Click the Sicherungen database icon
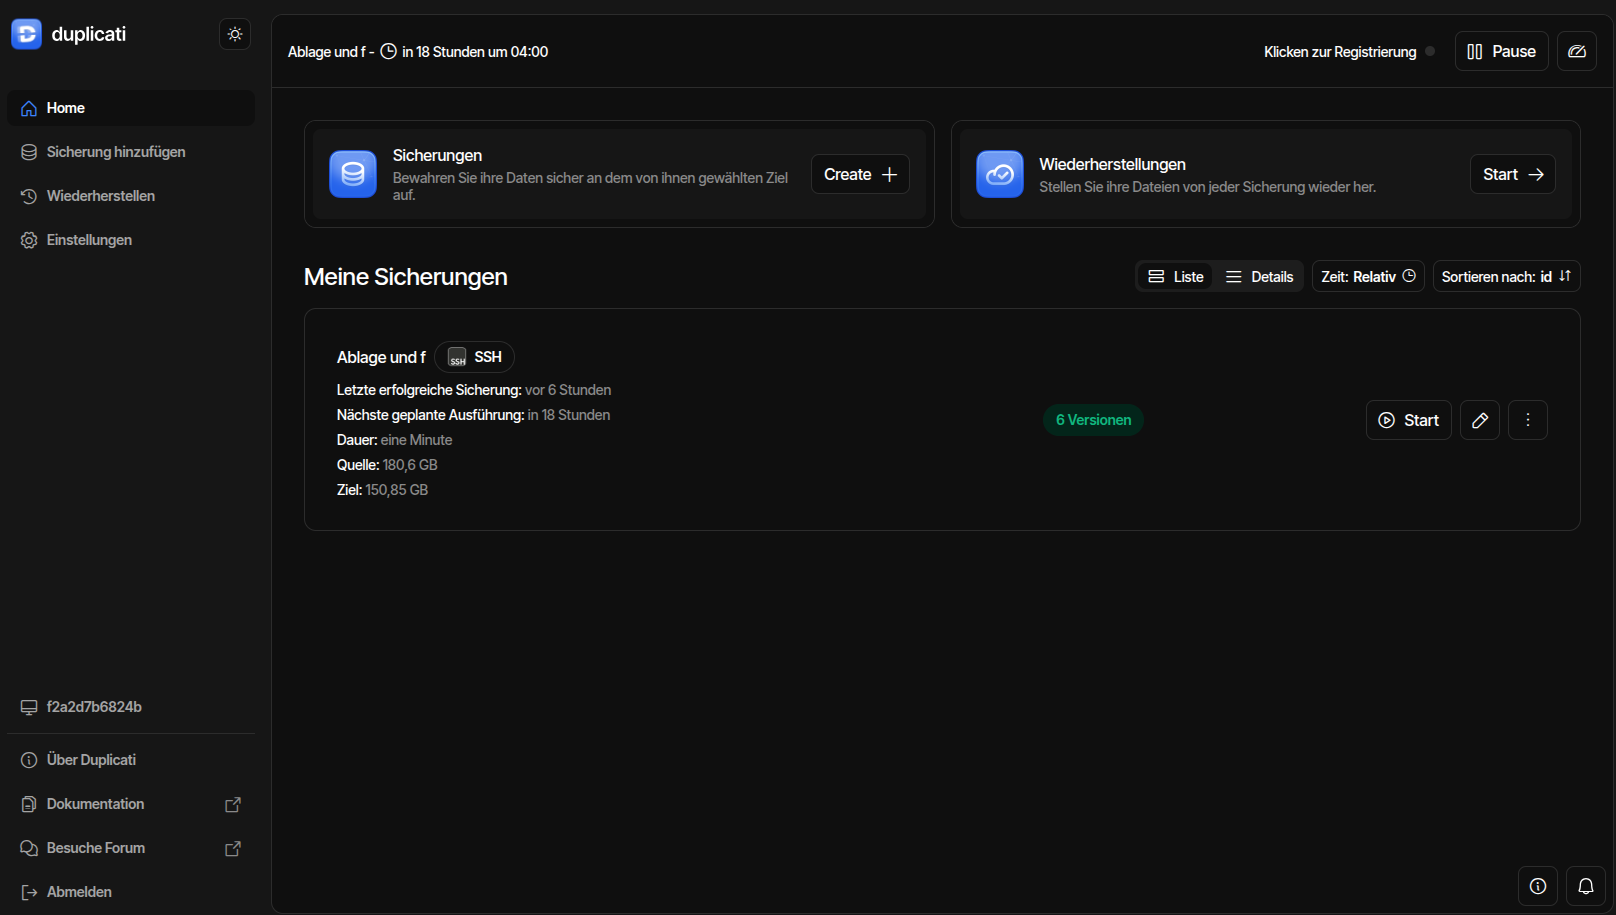 (x=353, y=174)
